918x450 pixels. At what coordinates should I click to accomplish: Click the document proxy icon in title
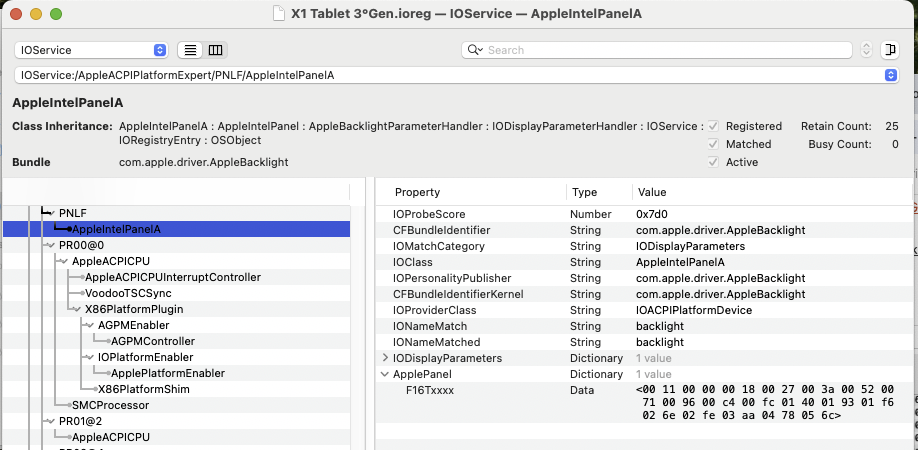click(x=280, y=13)
